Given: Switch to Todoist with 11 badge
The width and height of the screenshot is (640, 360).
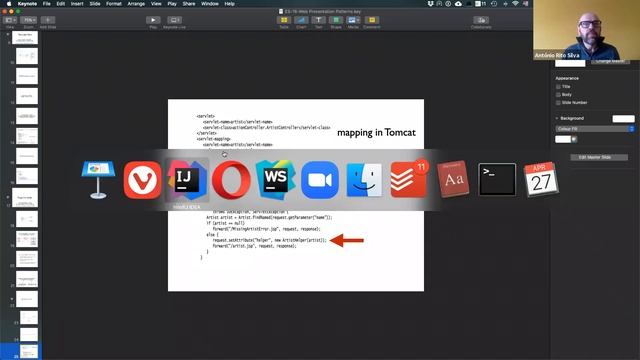Looking at the screenshot, I should point(409,179).
